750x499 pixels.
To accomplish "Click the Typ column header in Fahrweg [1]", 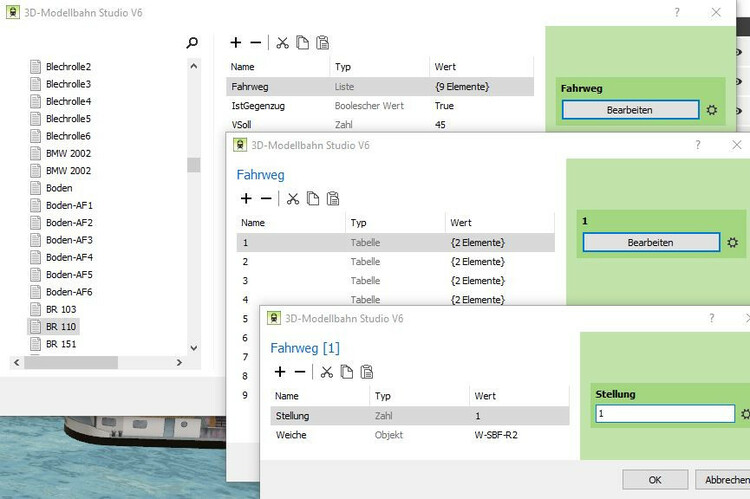I will click(x=419, y=396).
